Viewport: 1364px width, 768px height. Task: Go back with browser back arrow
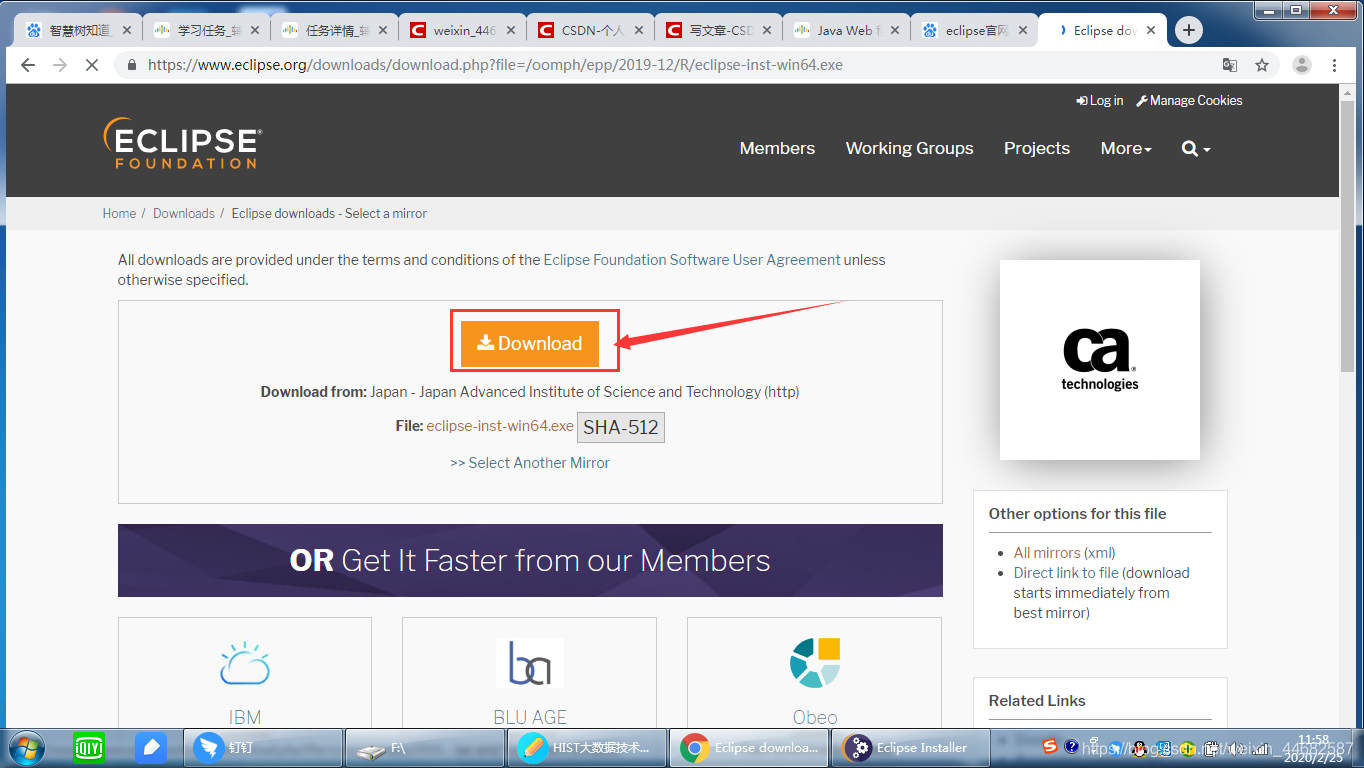tap(27, 65)
